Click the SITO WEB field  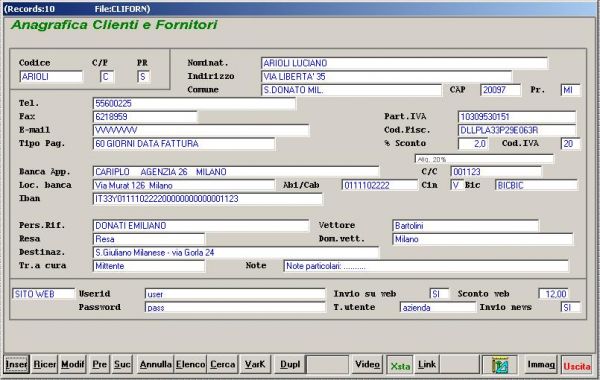(x=44, y=294)
